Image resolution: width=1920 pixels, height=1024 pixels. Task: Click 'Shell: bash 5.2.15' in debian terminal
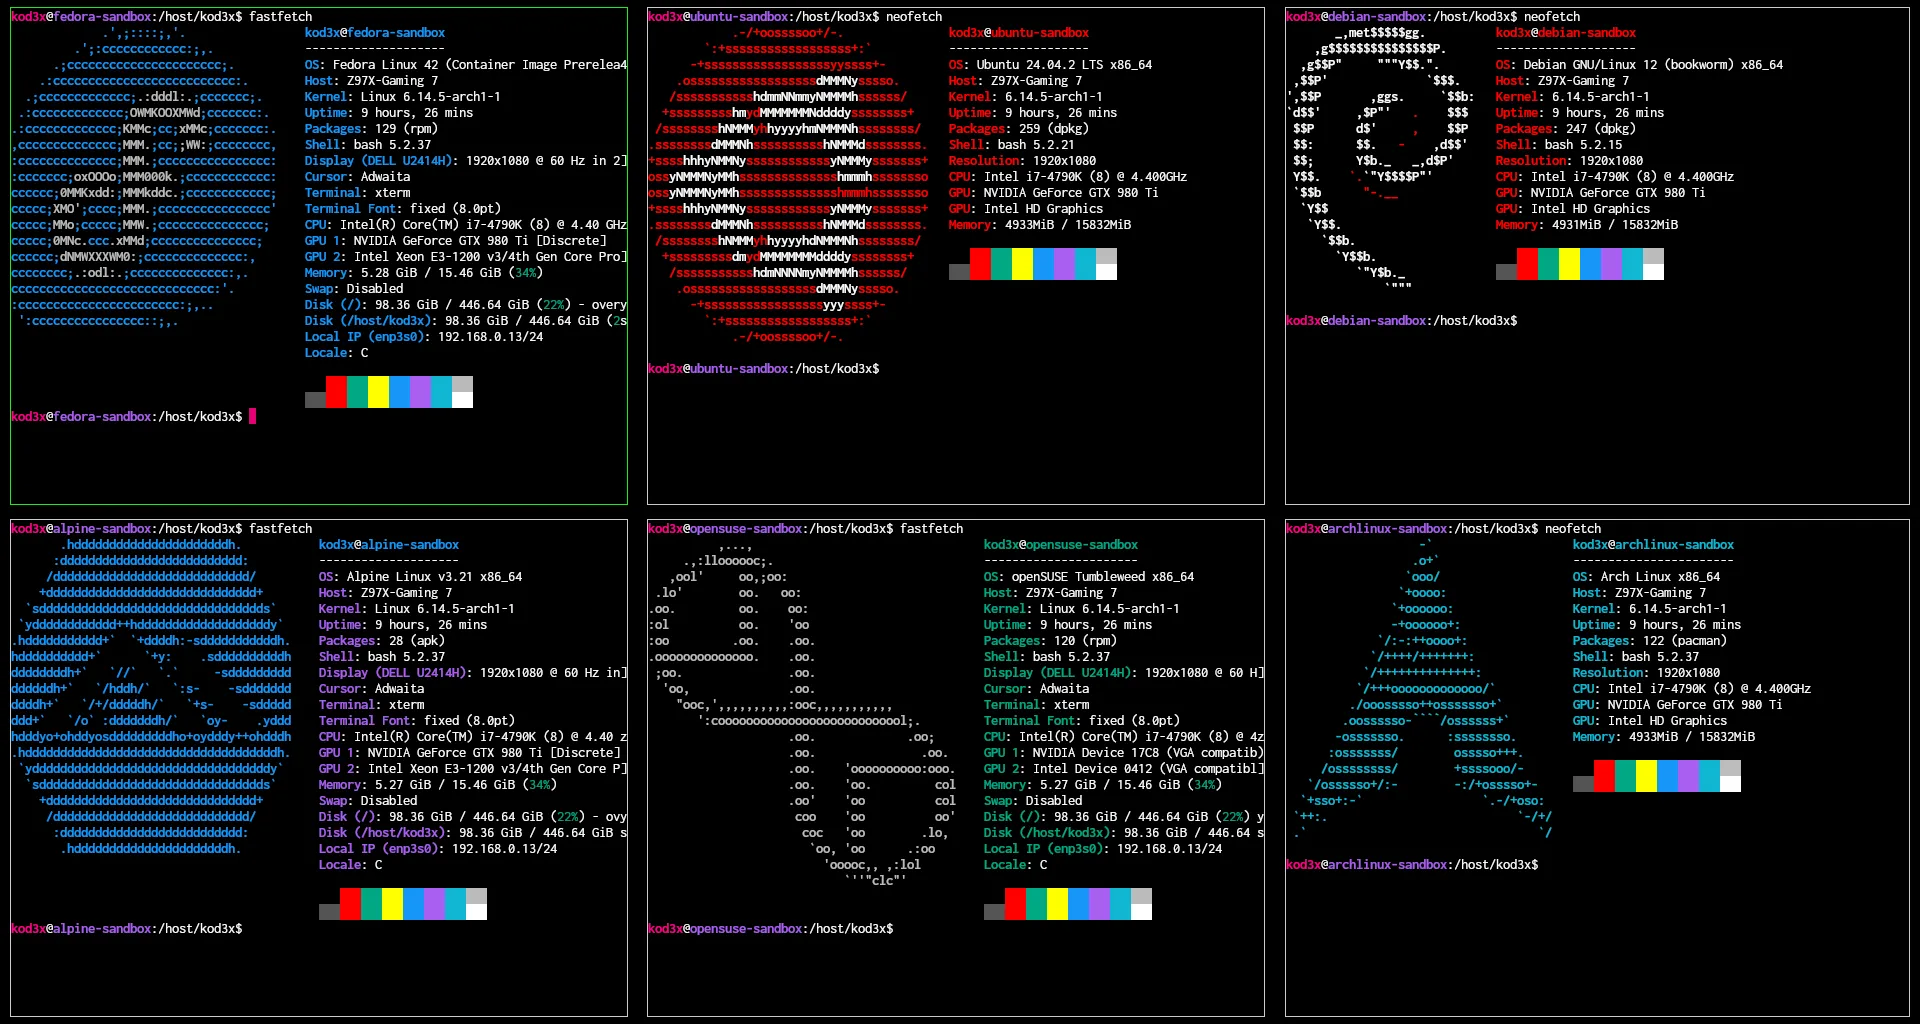[1559, 145]
